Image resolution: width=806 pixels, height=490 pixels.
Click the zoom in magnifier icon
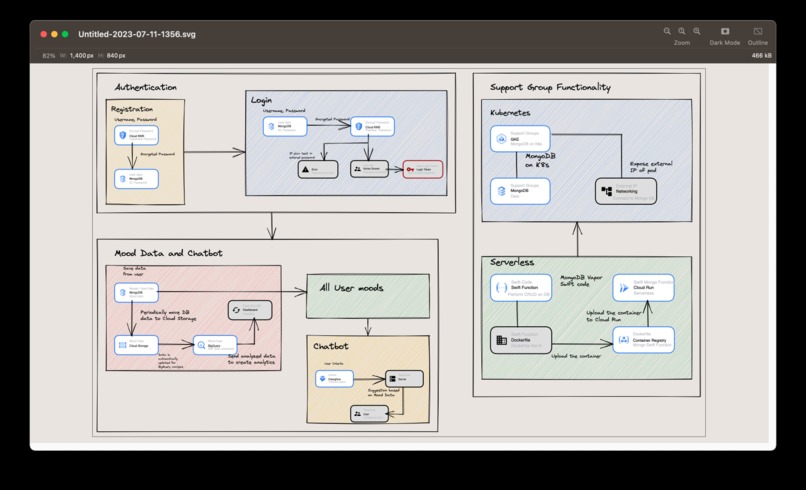(x=697, y=31)
